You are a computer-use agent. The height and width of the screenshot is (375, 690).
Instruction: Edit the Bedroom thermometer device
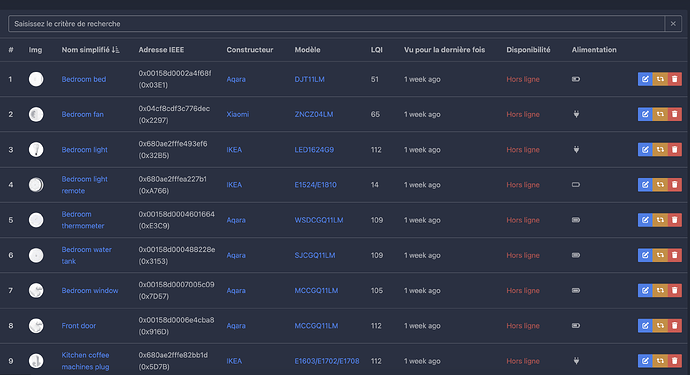pyautogui.click(x=645, y=220)
